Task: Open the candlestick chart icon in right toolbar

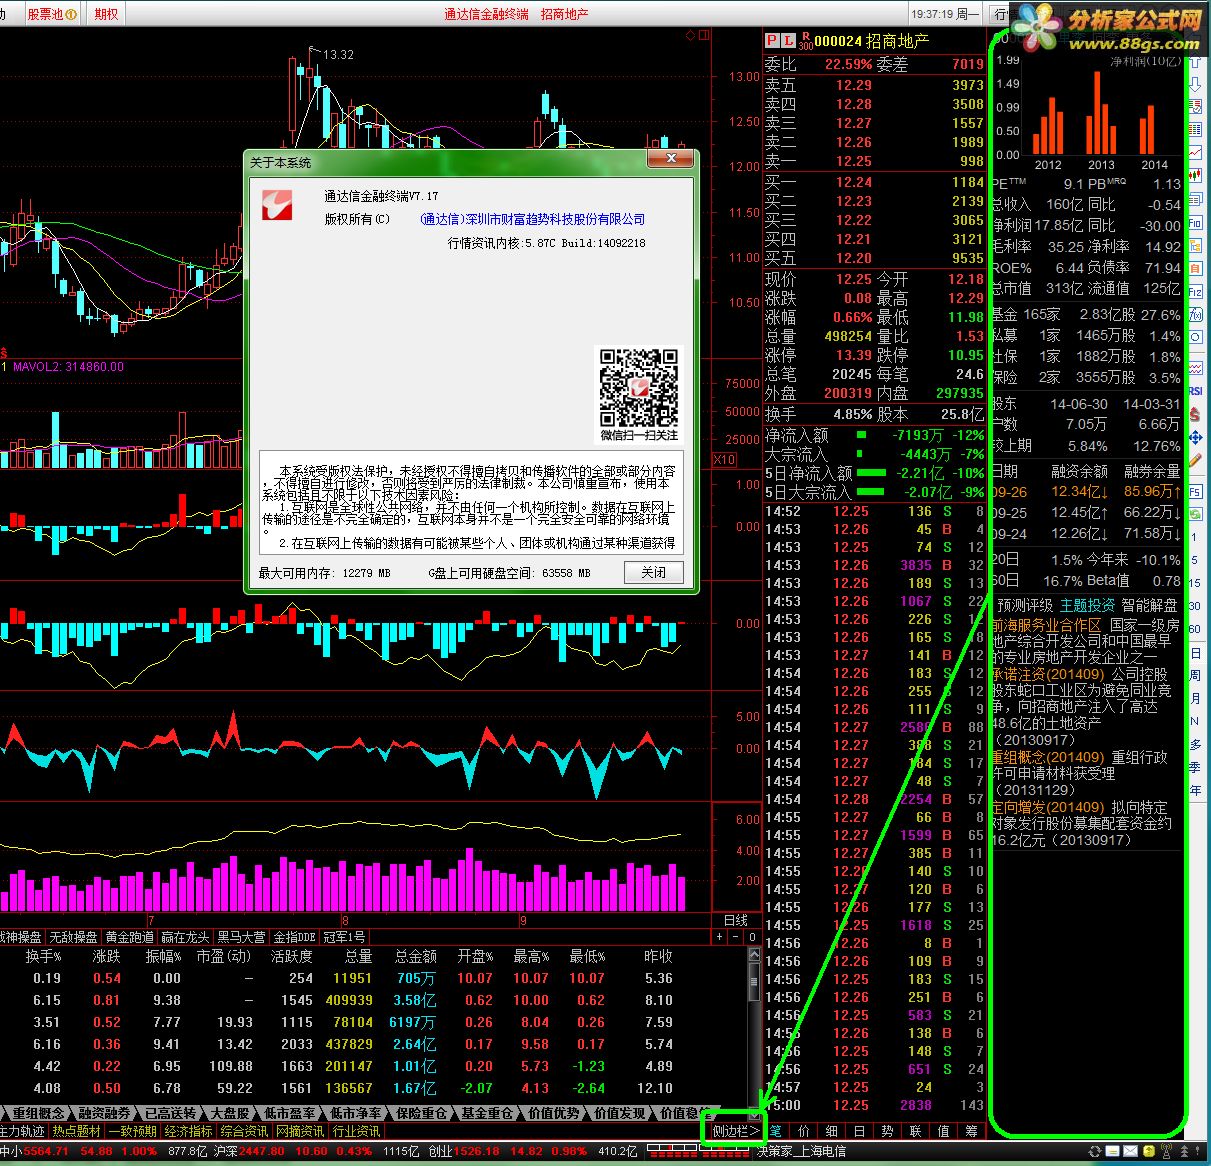Action: click(x=1195, y=174)
